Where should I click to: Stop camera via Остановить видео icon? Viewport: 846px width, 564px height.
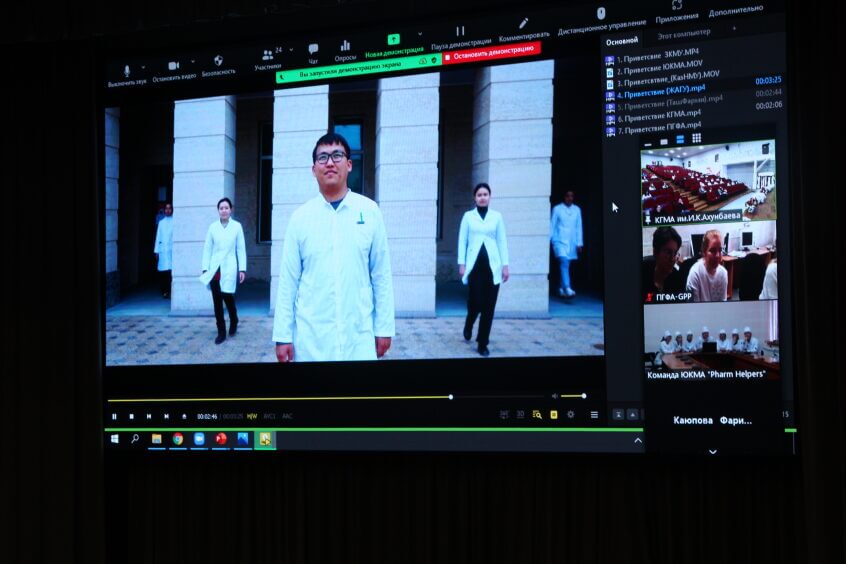[x=173, y=67]
